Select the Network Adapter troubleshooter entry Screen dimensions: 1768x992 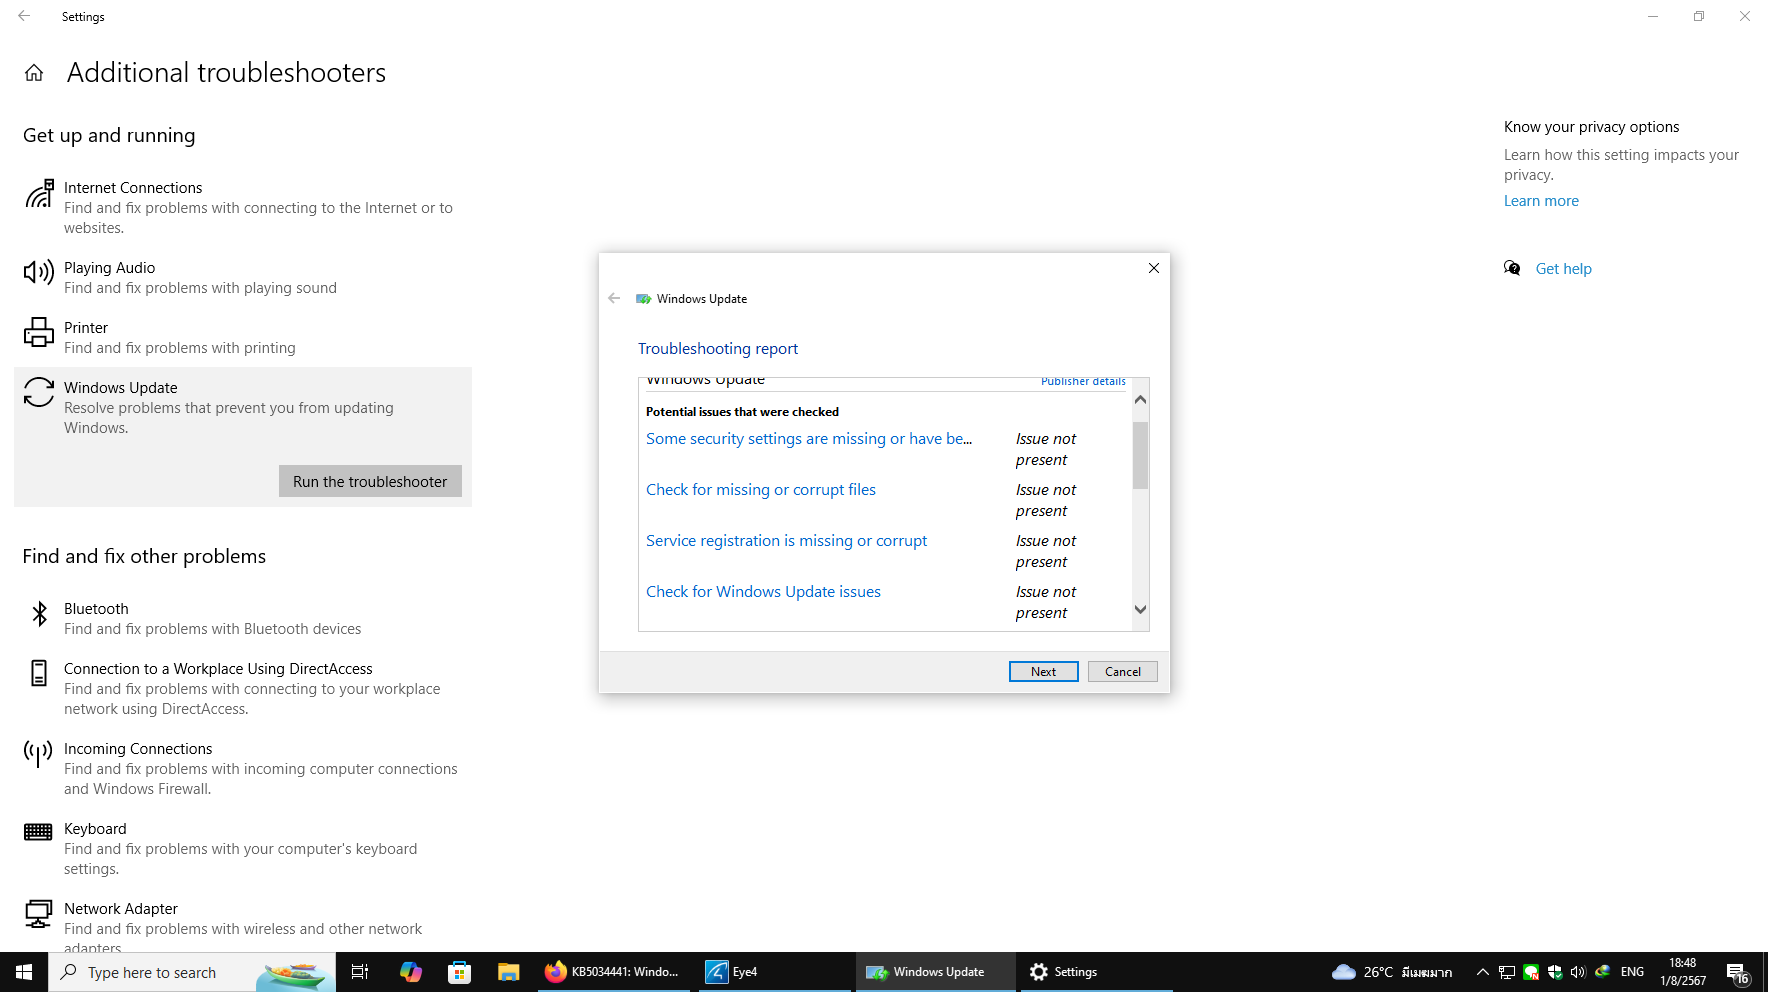pos(243,922)
